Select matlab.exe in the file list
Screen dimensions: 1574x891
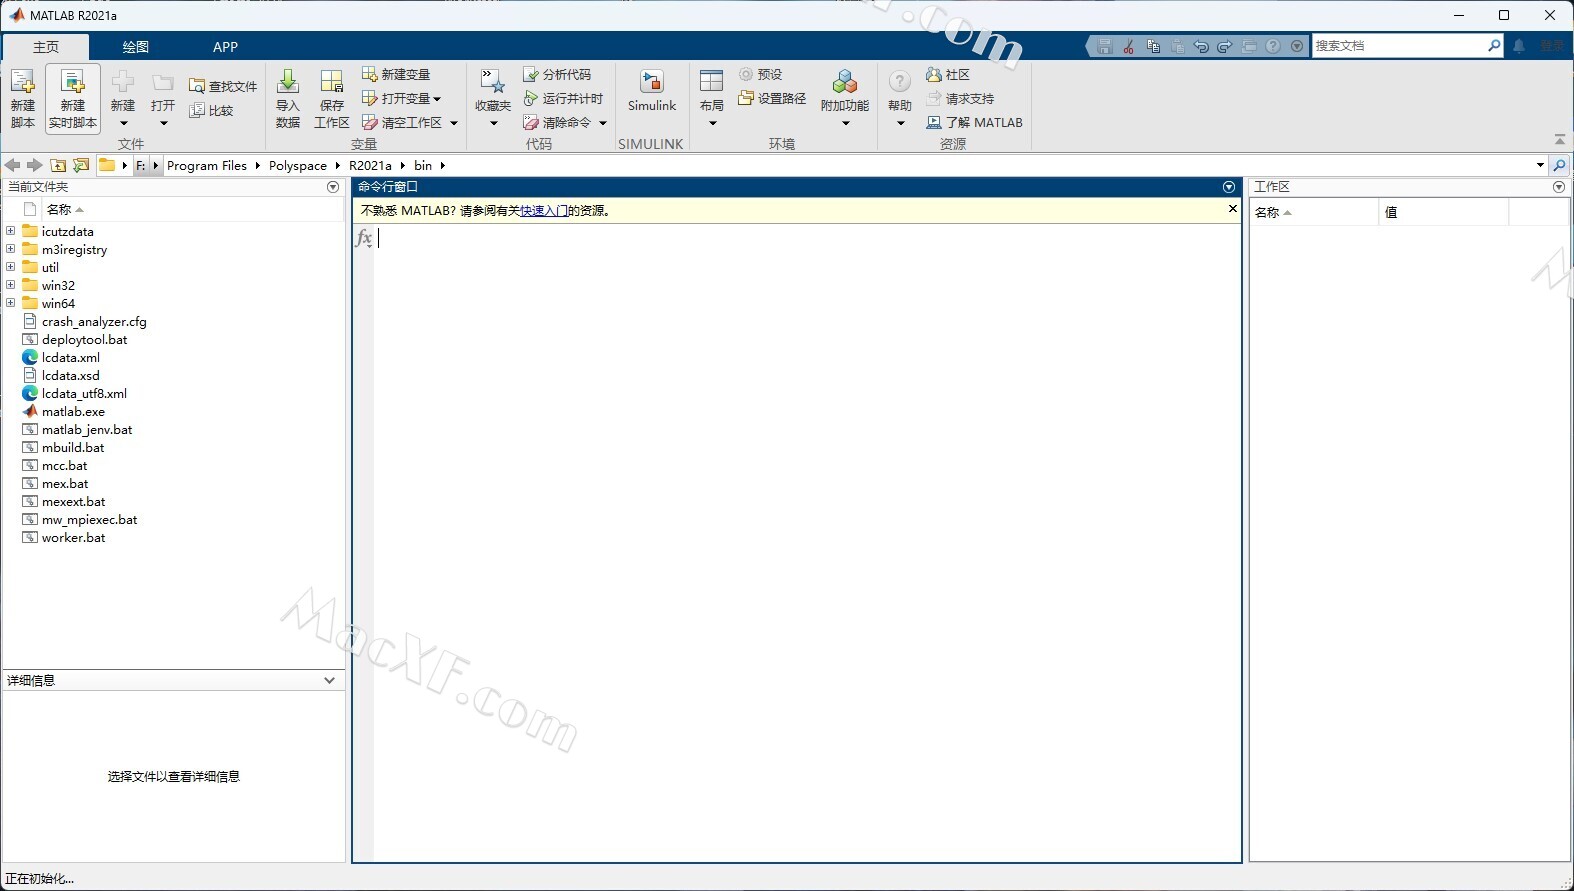click(x=73, y=411)
